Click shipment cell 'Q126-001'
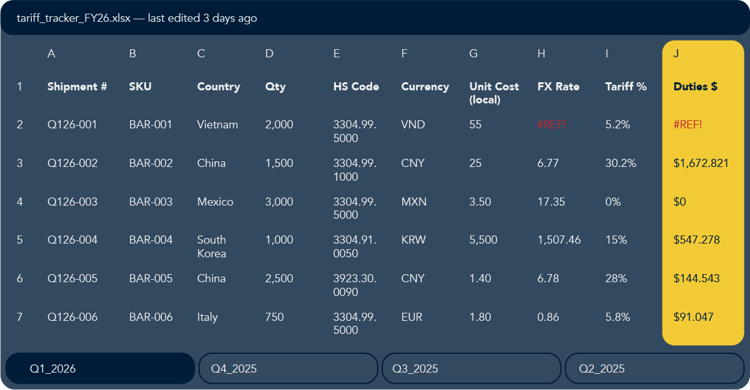 tap(72, 124)
